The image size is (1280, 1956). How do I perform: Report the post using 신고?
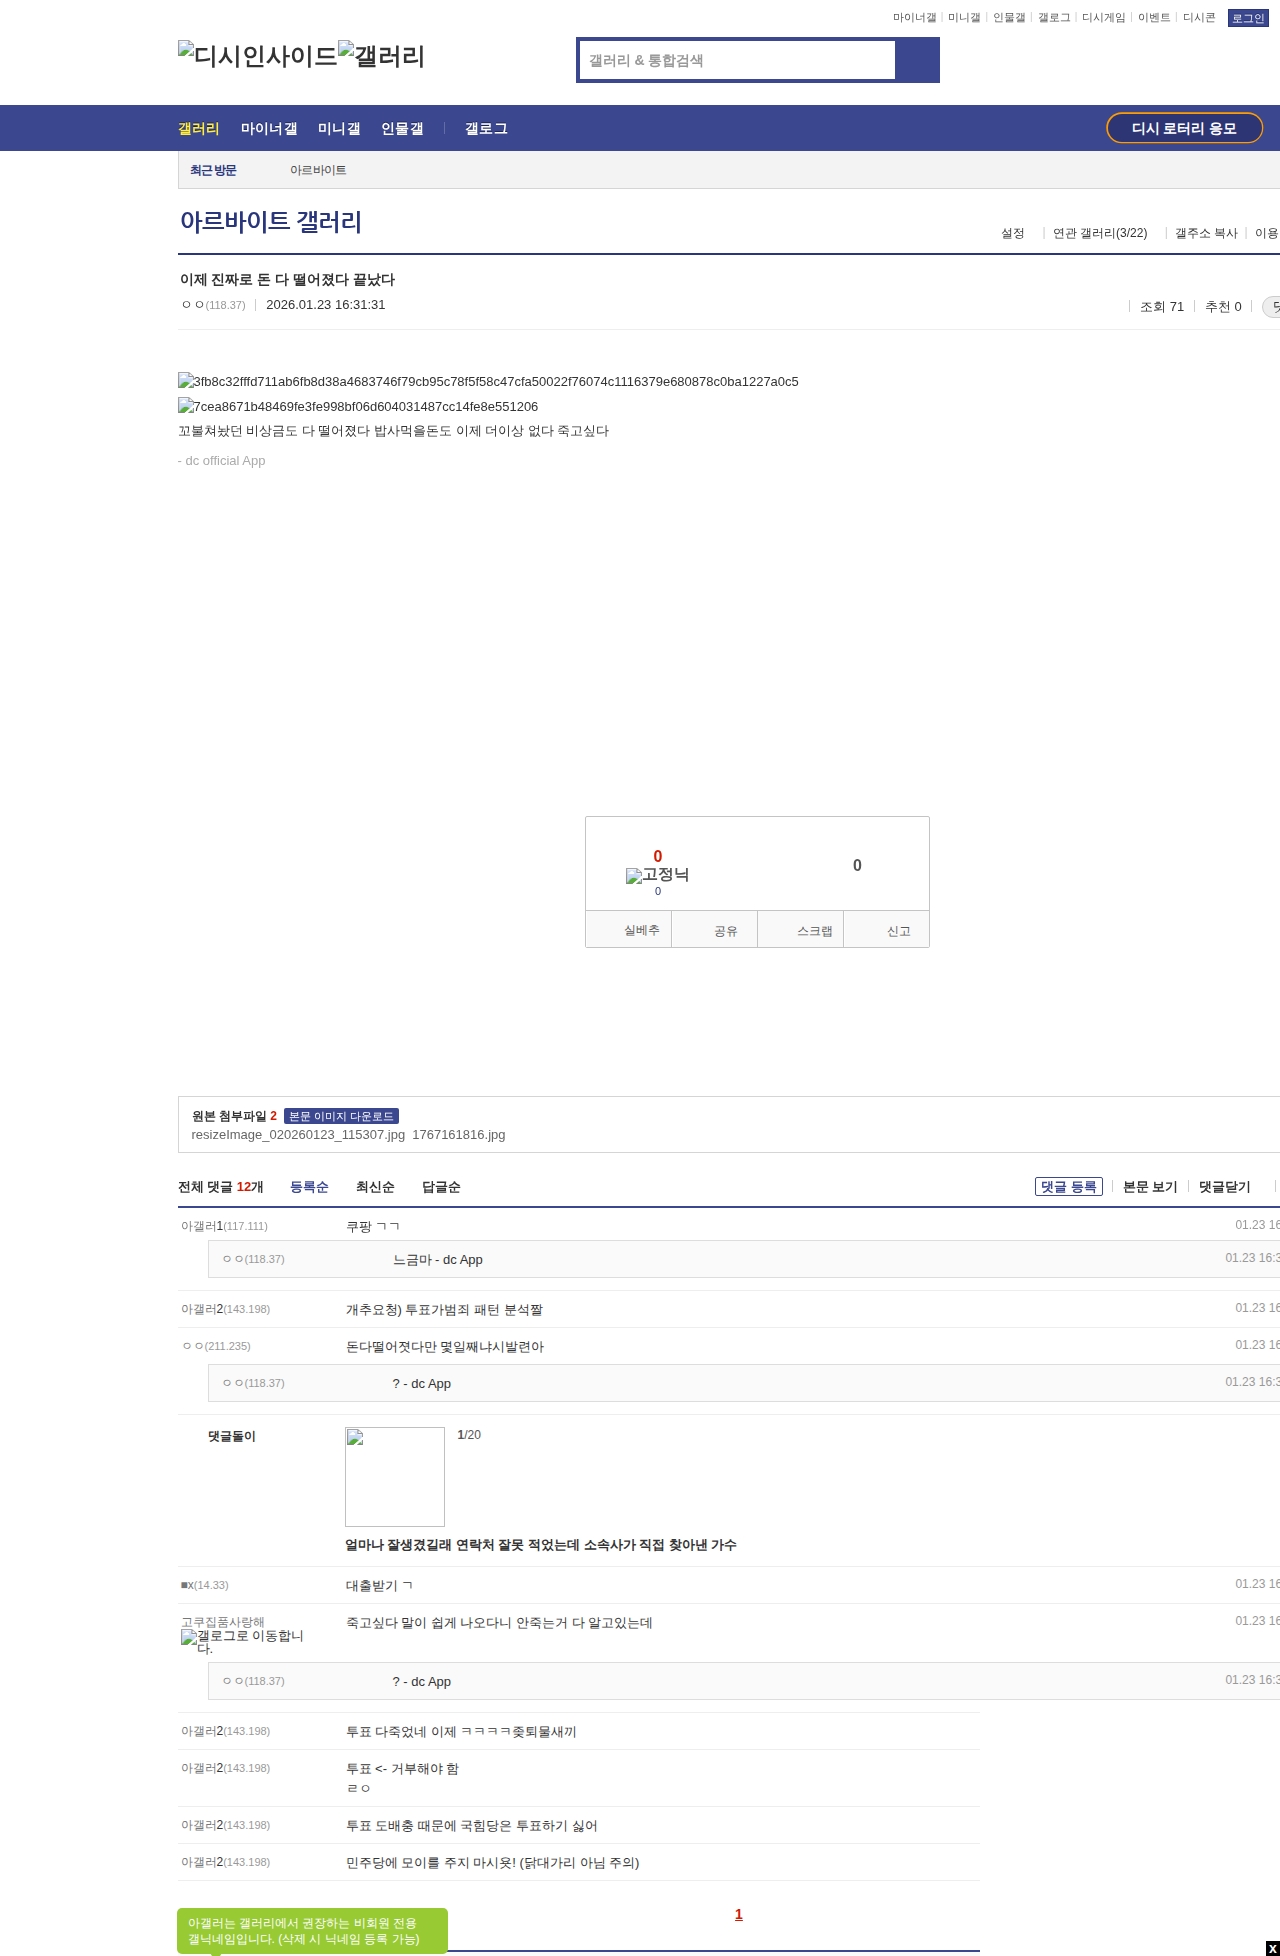887,931
